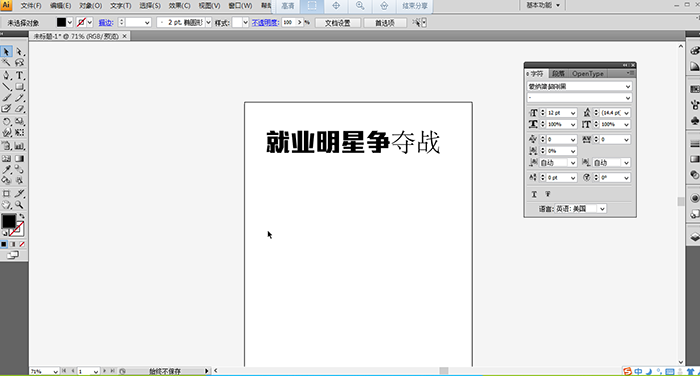Image resolution: width=700 pixels, height=376 pixels.
Task: Switch to the 段落 paragraph tab
Action: tap(558, 74)
